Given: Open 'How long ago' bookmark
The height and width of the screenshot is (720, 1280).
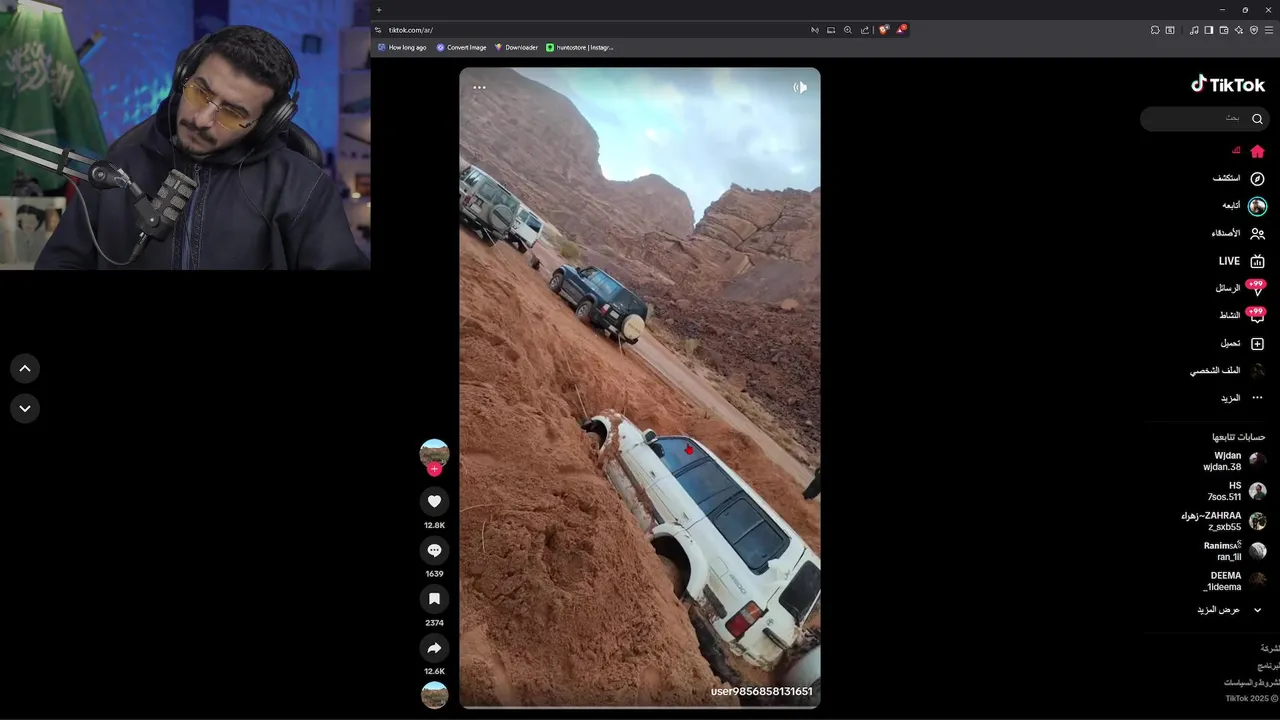Looking at the screenshot, I should click(402, 47).
